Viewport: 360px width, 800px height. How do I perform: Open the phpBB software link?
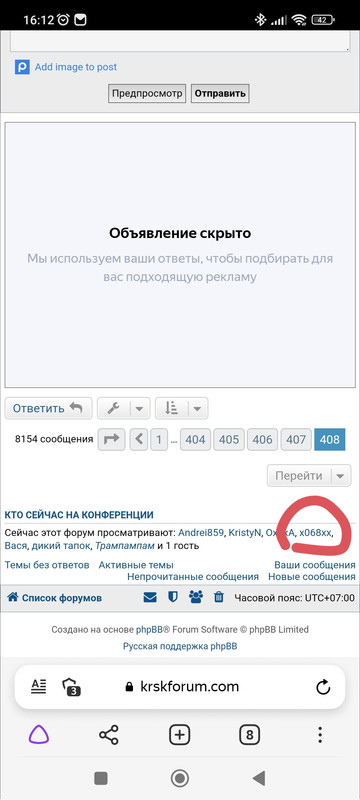149,630
